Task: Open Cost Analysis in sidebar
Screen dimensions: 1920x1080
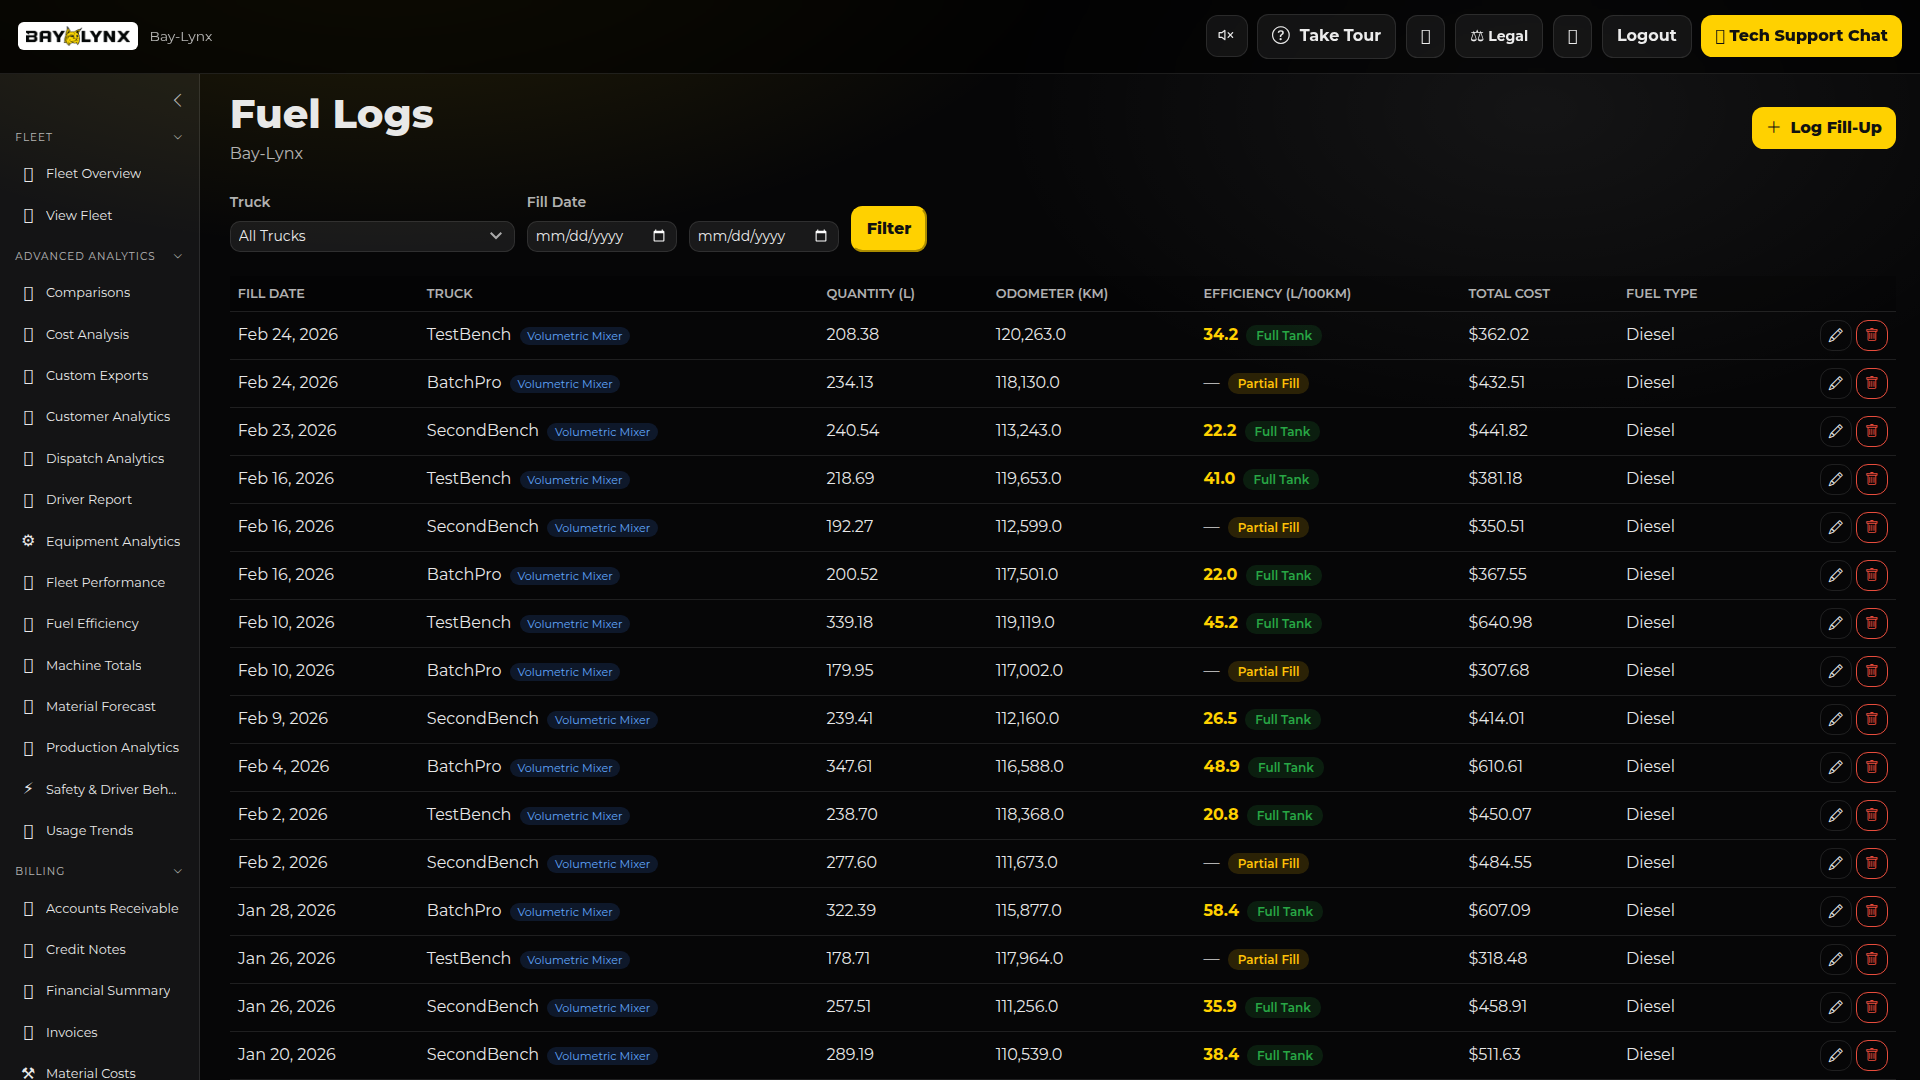Action: click(x=87, y=334)
